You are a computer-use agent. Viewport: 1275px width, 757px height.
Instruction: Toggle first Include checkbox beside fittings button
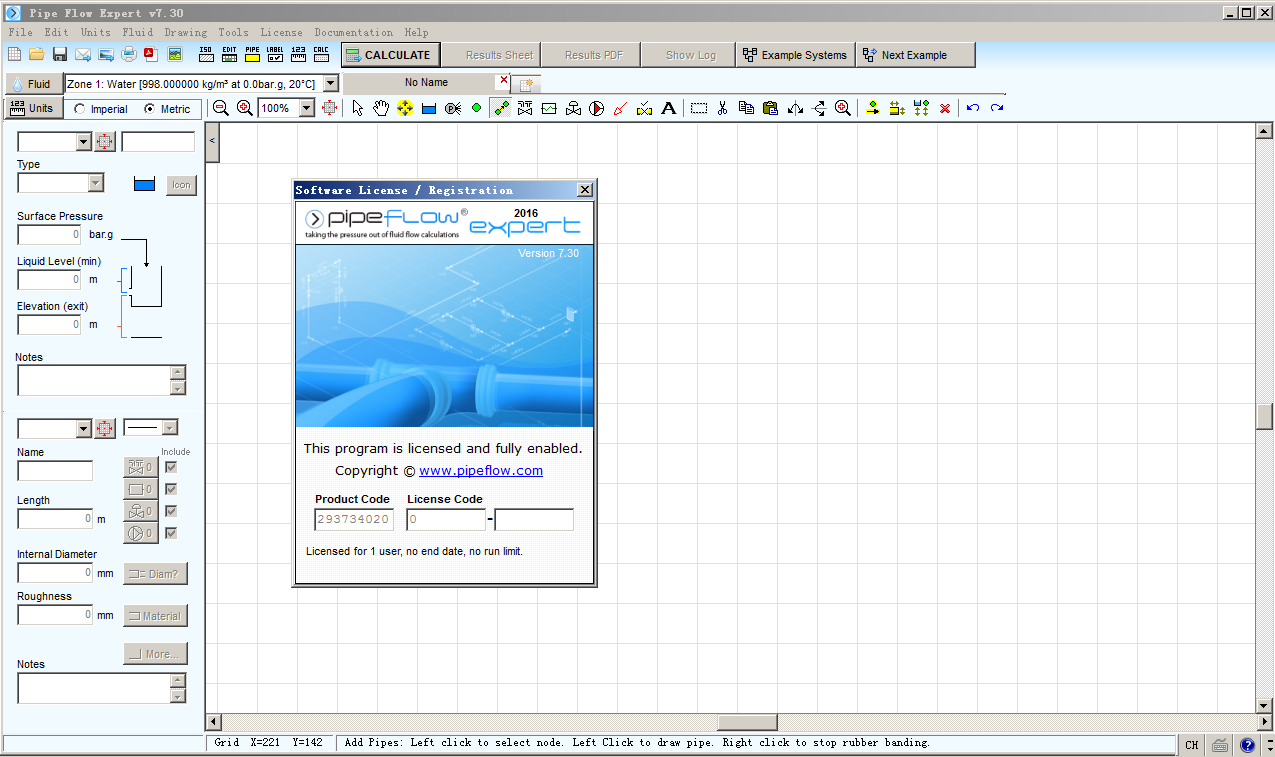(x=171, y=467)
